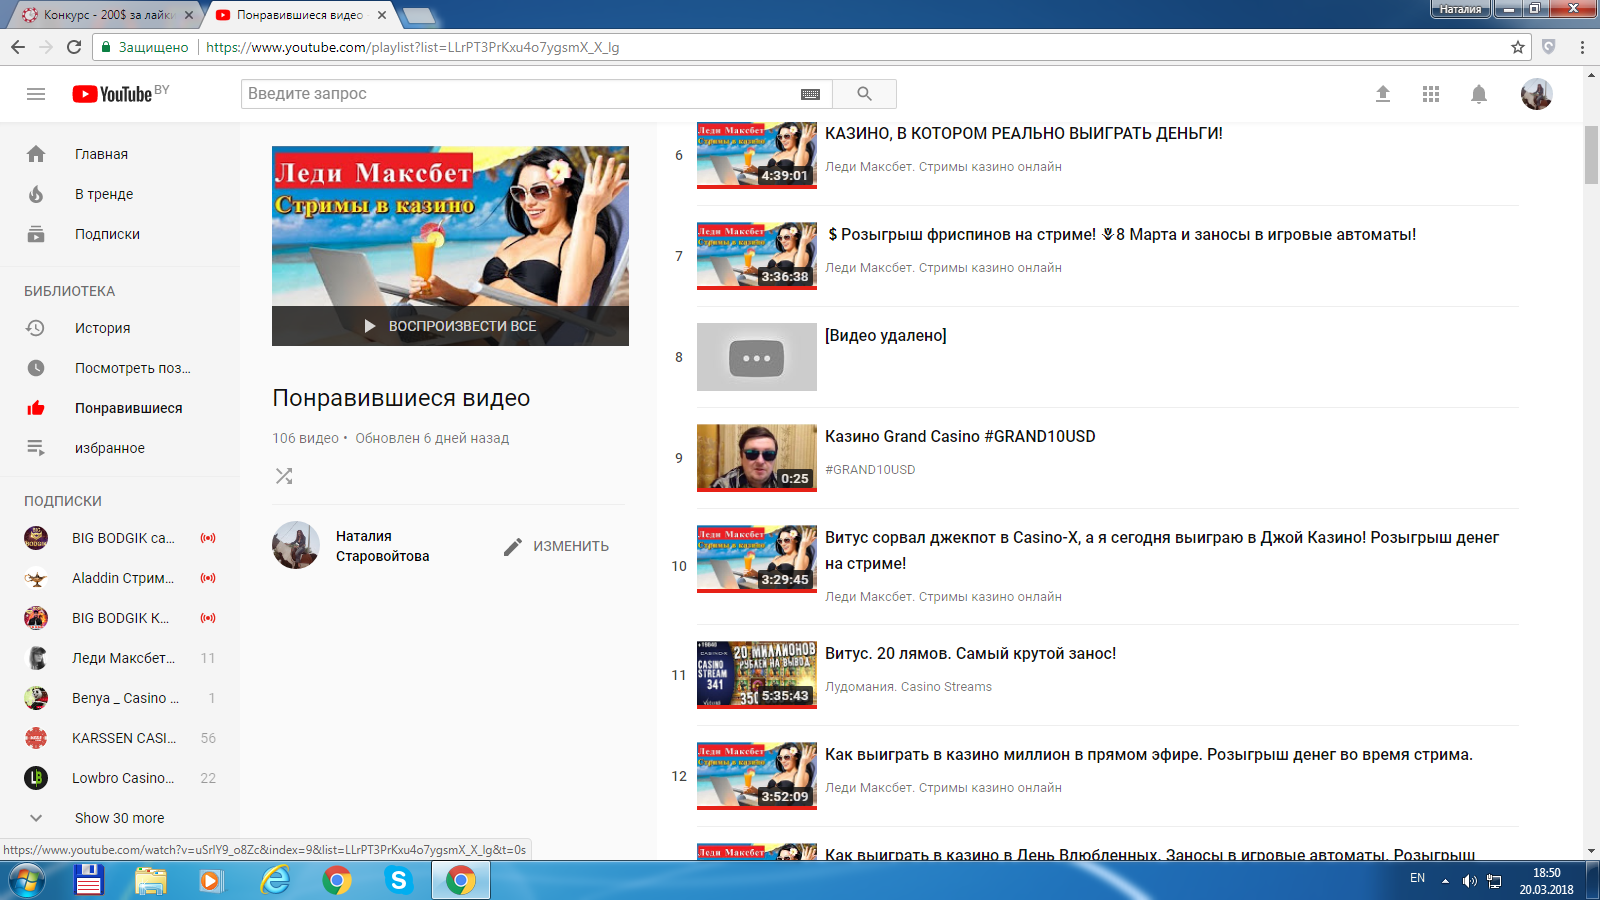
Task: Open BIG BODGIK ca... subscription, first one
Action: pos(120,538)
